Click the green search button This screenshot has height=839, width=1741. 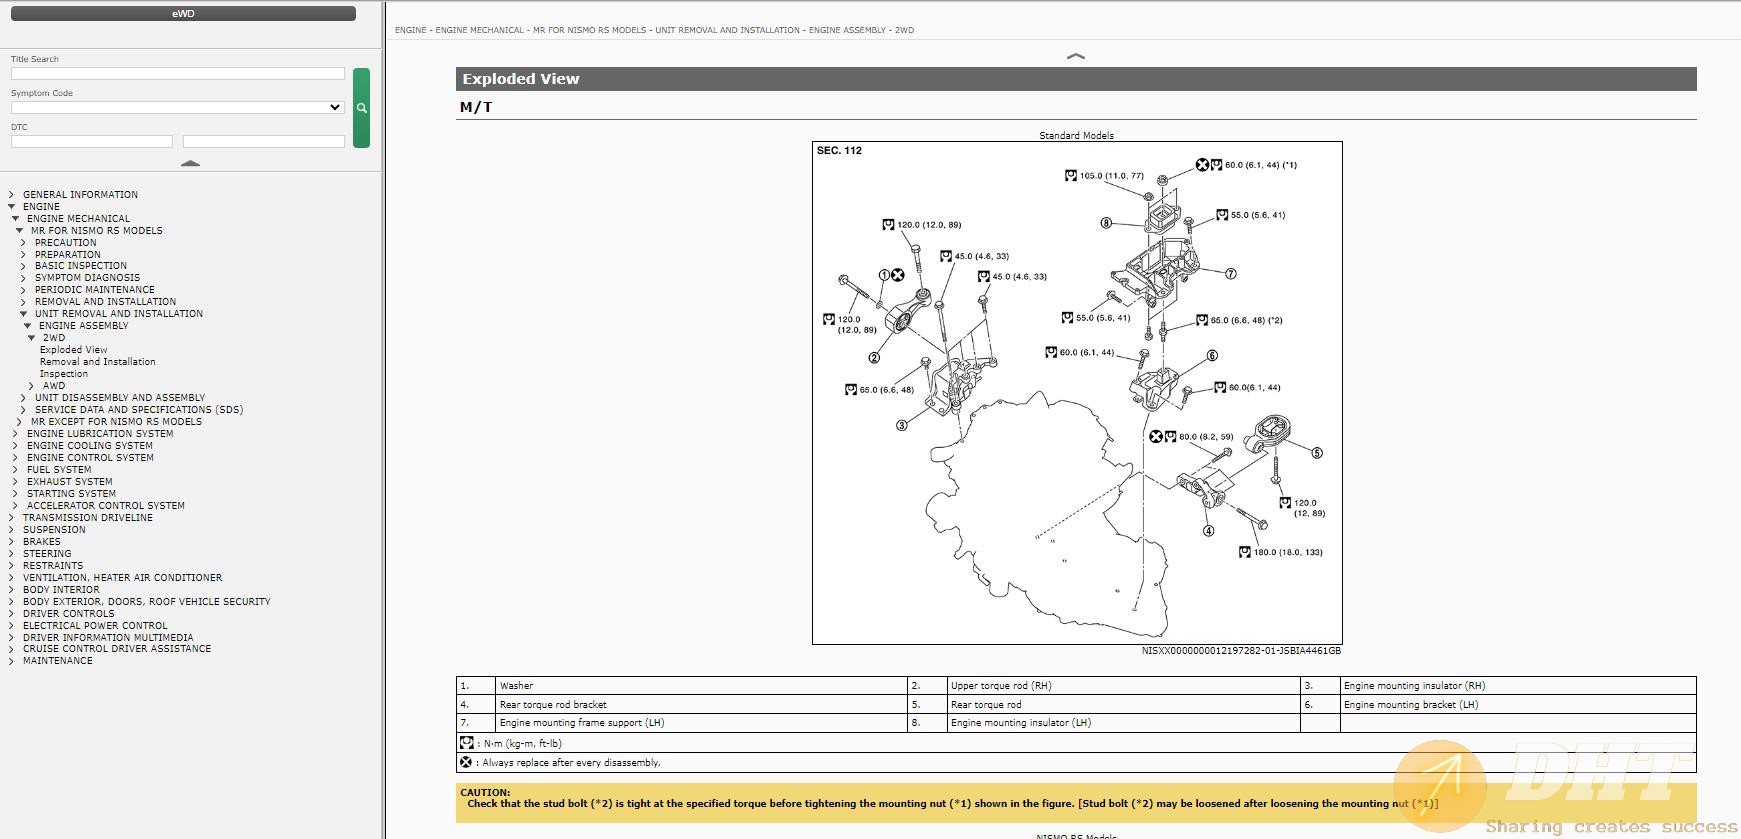361,108
